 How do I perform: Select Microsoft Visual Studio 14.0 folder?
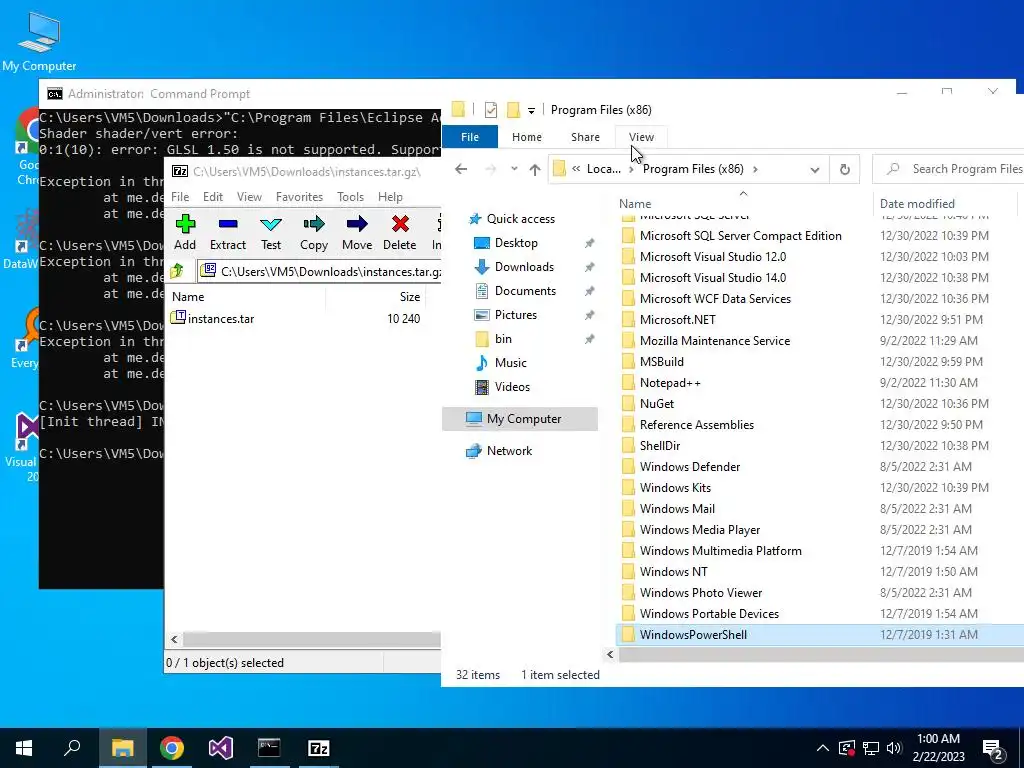pos(712,278)
